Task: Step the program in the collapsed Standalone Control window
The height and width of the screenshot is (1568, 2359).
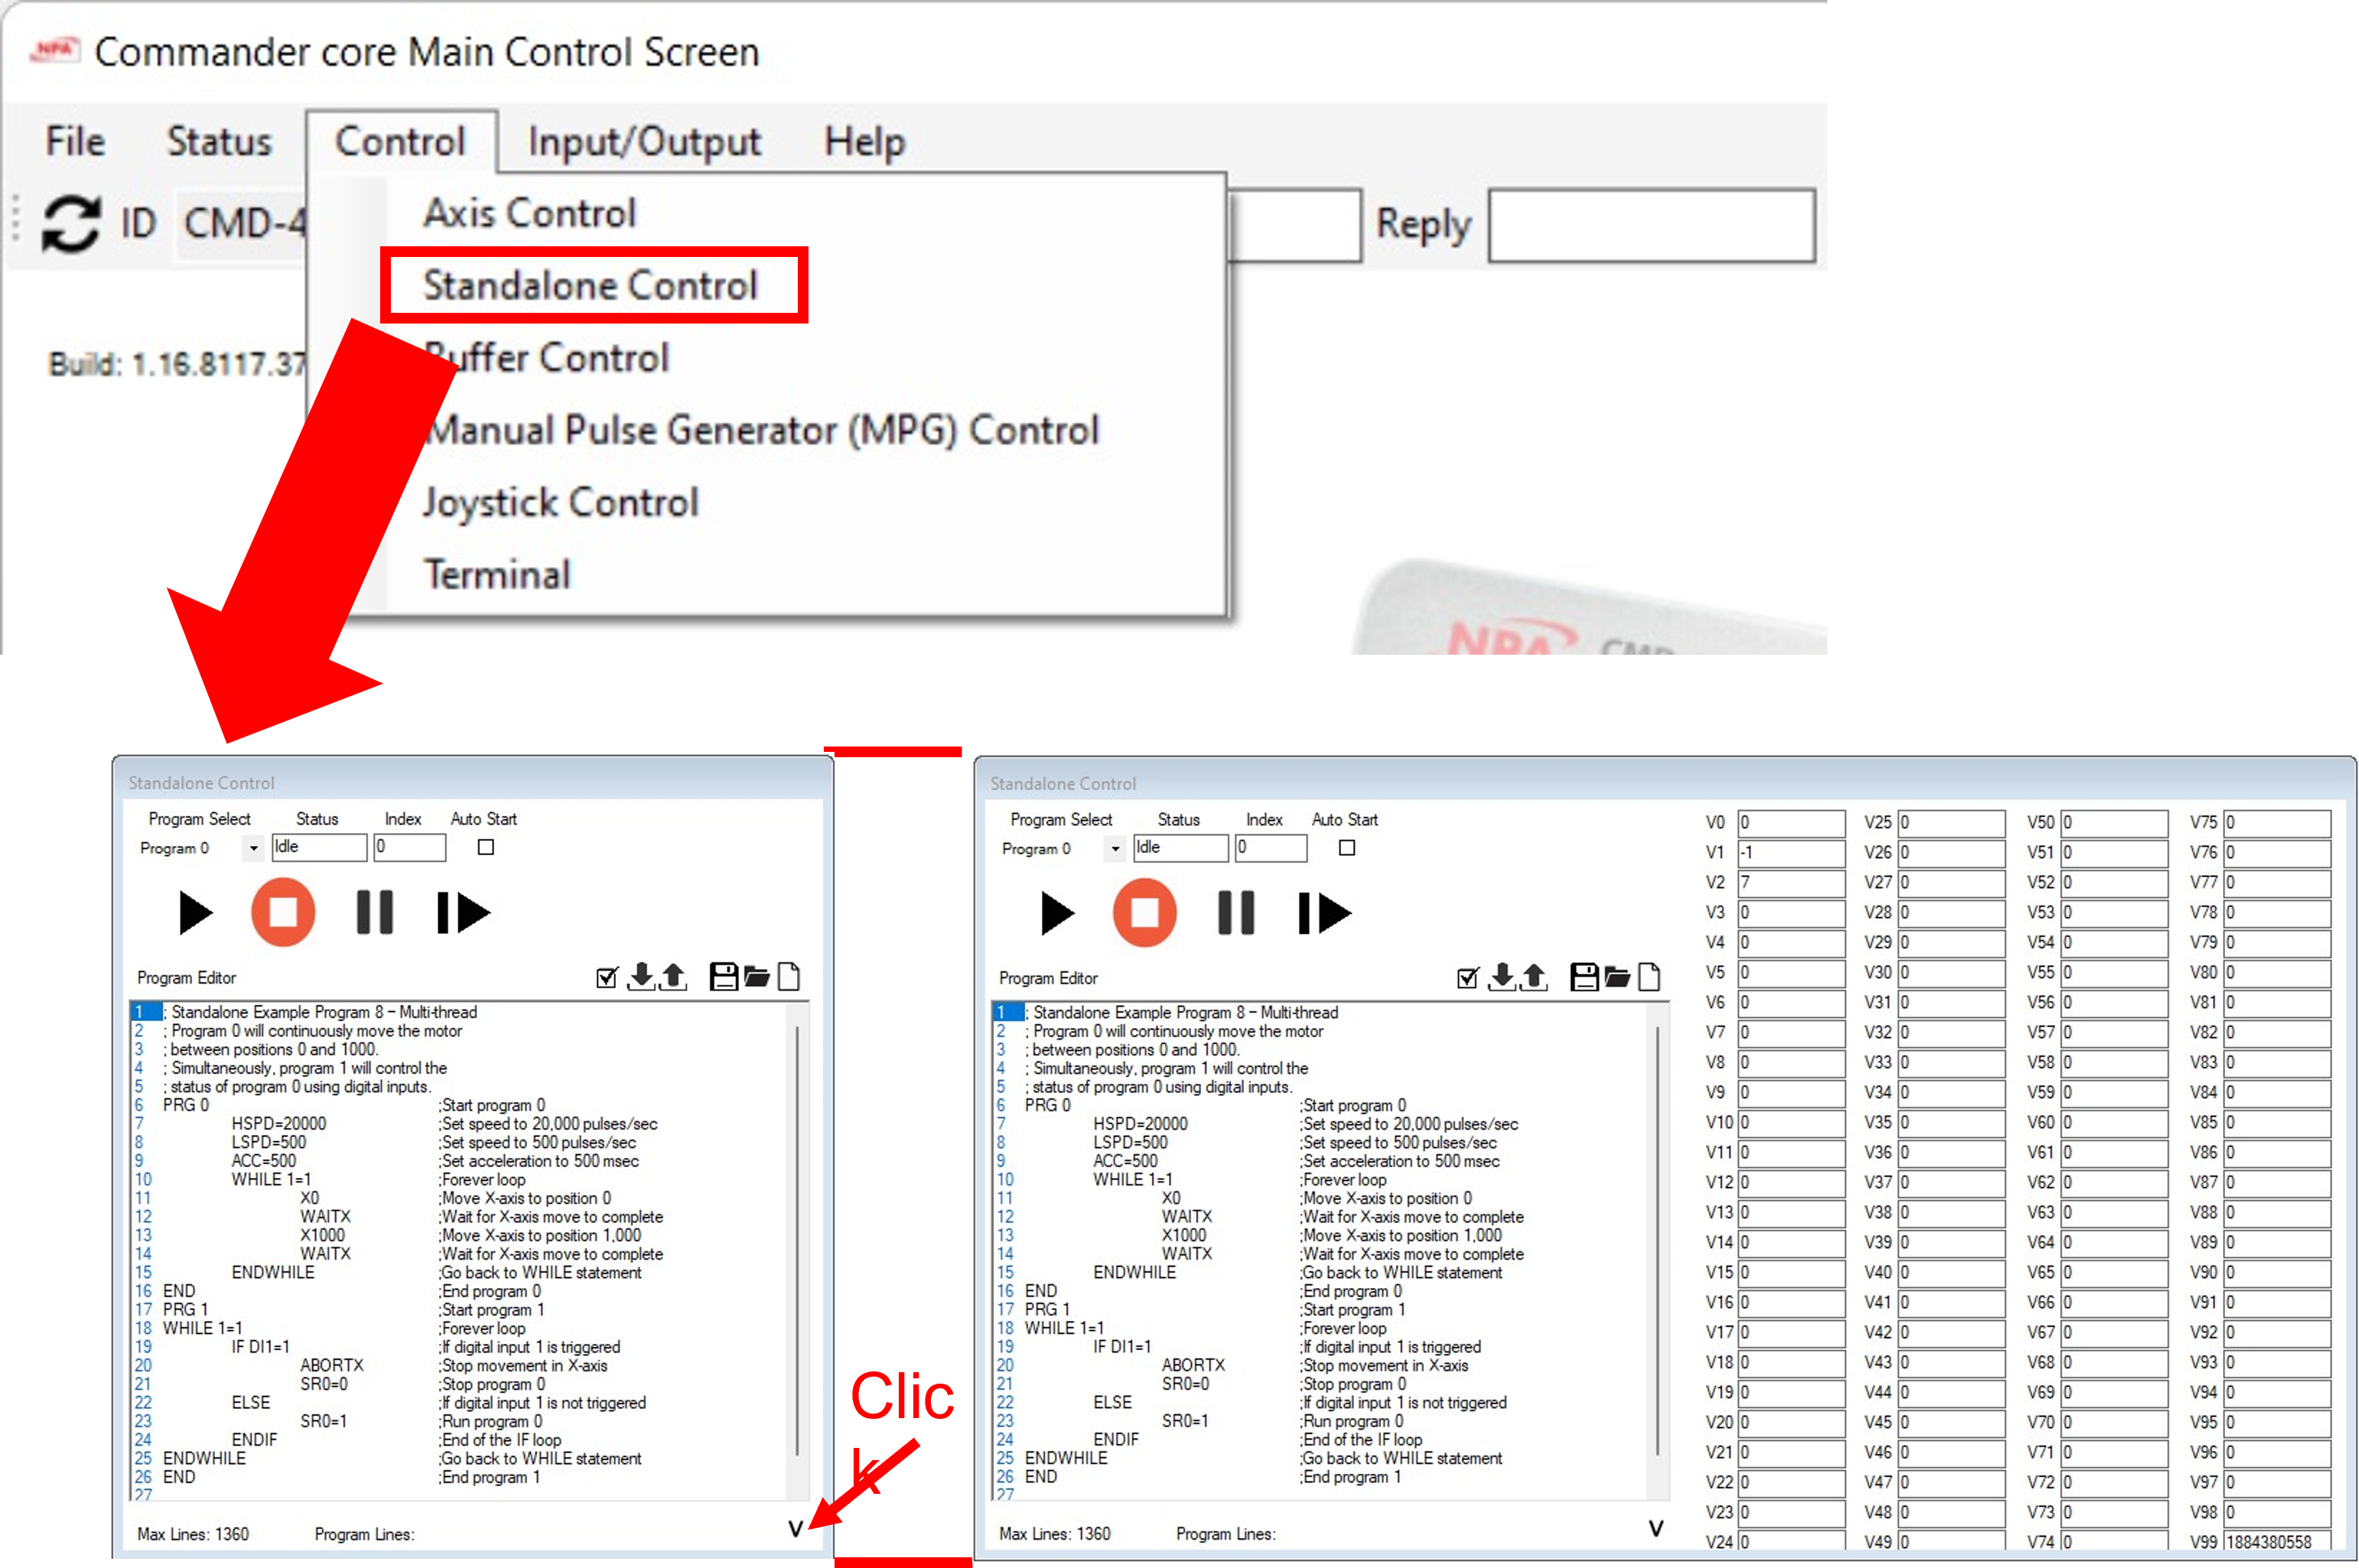Action: coord(463,912)
